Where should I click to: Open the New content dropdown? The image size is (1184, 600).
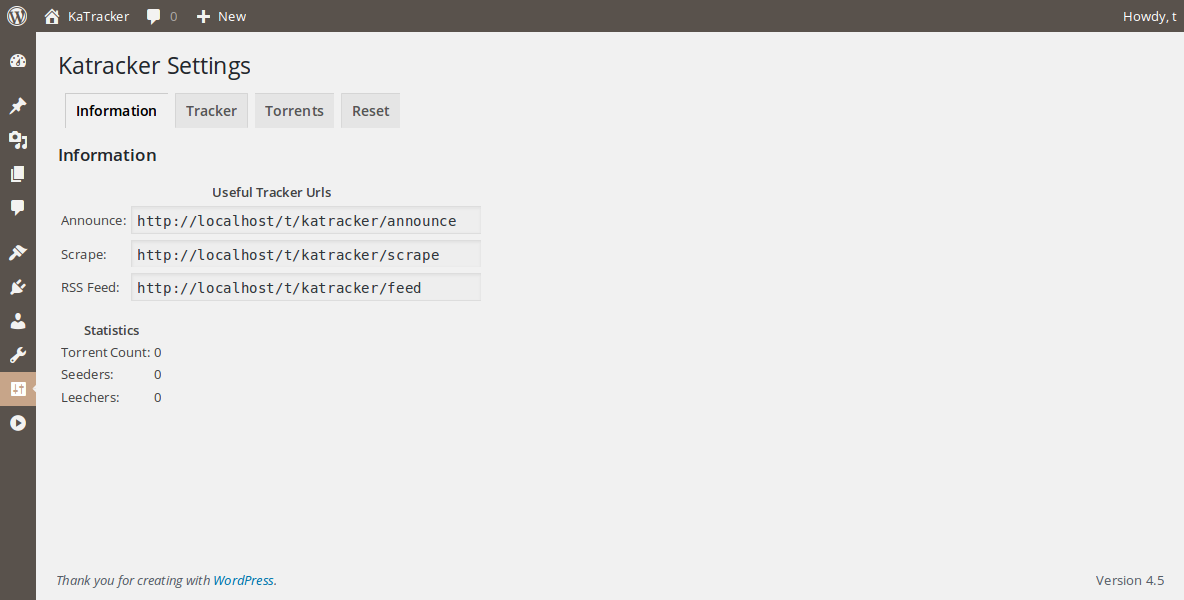point(221,16)
